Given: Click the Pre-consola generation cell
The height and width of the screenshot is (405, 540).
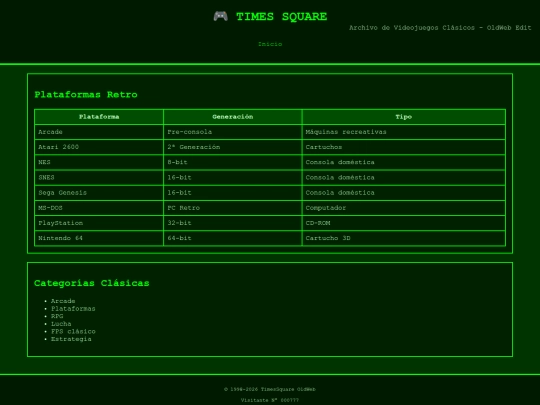Looking at the screenshot, I should [x=232, y=132].
